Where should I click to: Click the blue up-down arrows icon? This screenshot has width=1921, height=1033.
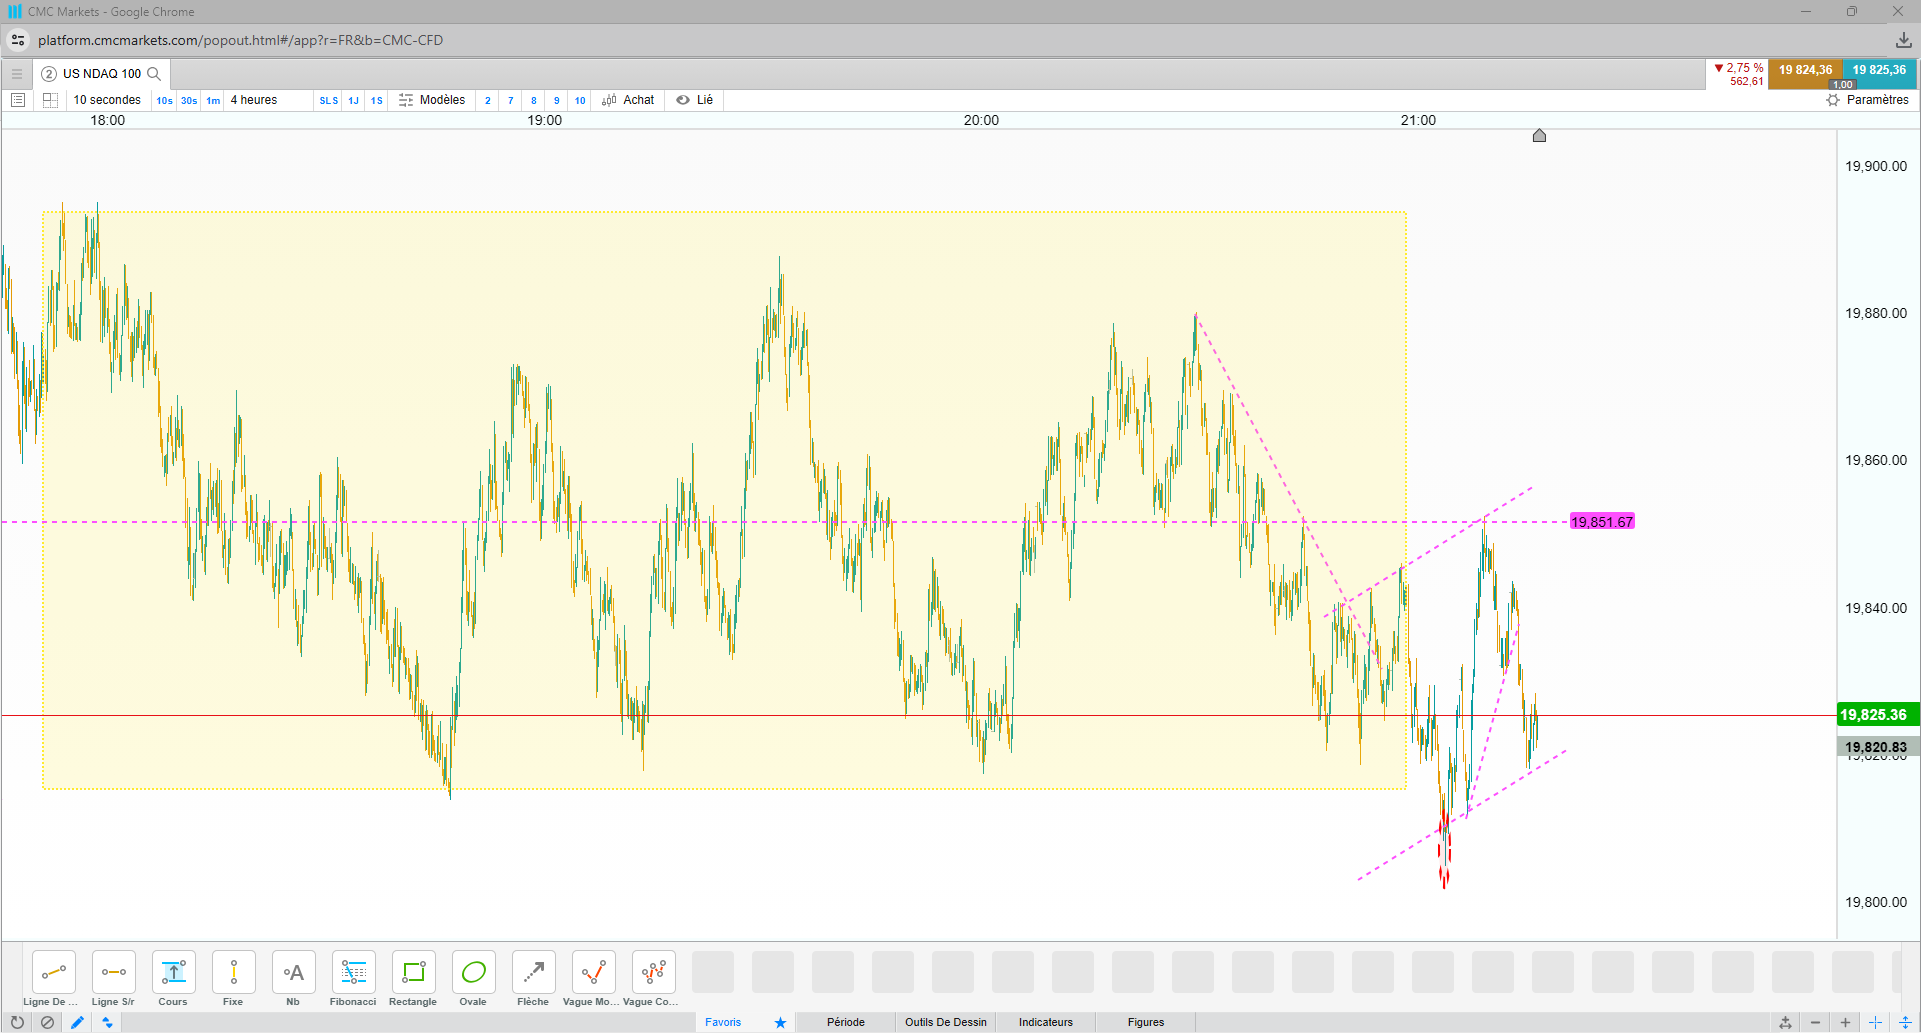(107, 1022)
